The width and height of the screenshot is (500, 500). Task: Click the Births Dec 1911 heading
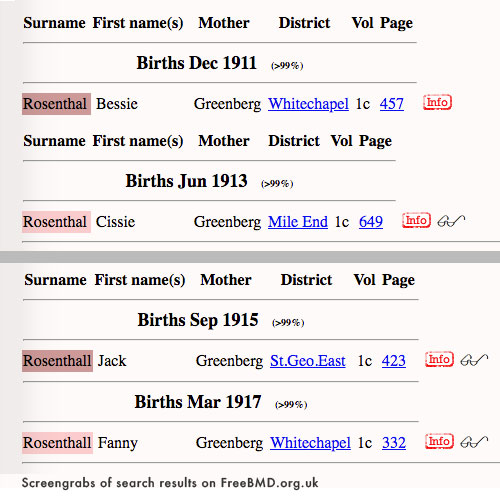click(x=197, y=63)
